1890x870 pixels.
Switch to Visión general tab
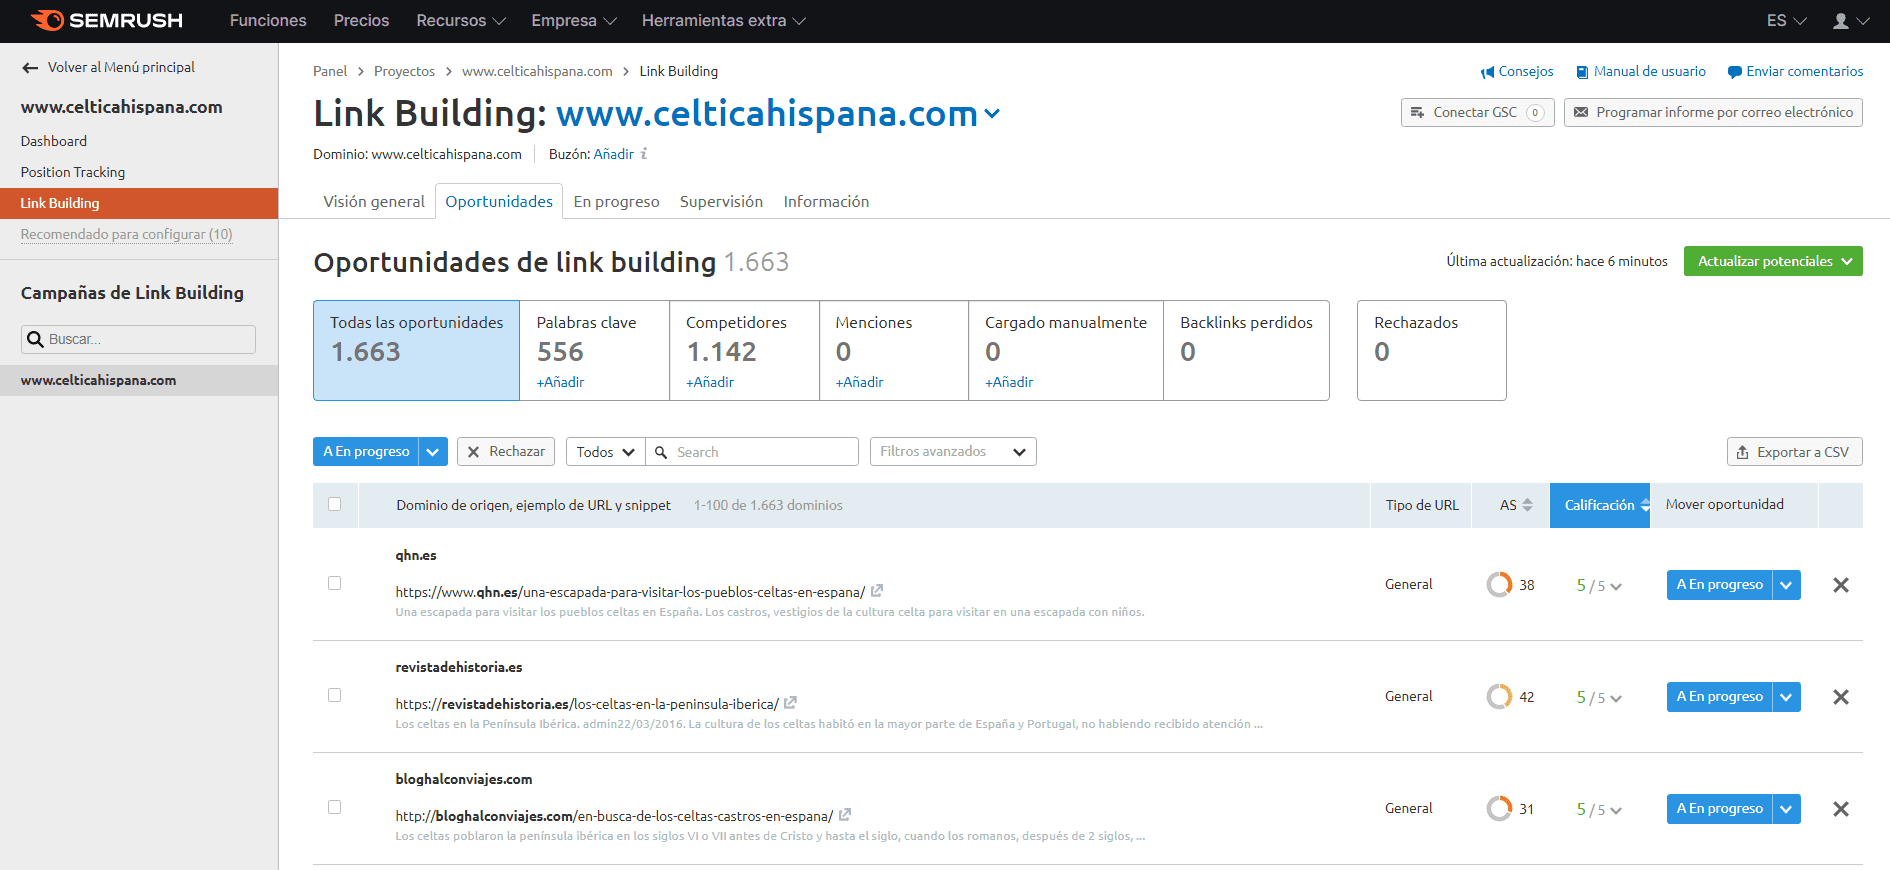point(374,202)
